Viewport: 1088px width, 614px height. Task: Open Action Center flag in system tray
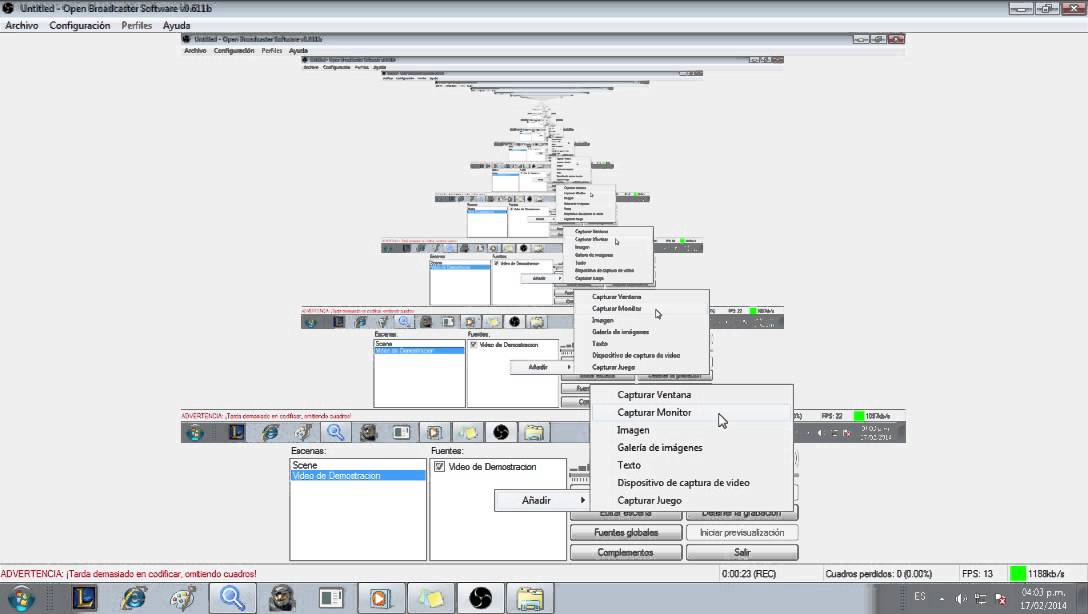pyautogui.click(x=1001, y=599)
